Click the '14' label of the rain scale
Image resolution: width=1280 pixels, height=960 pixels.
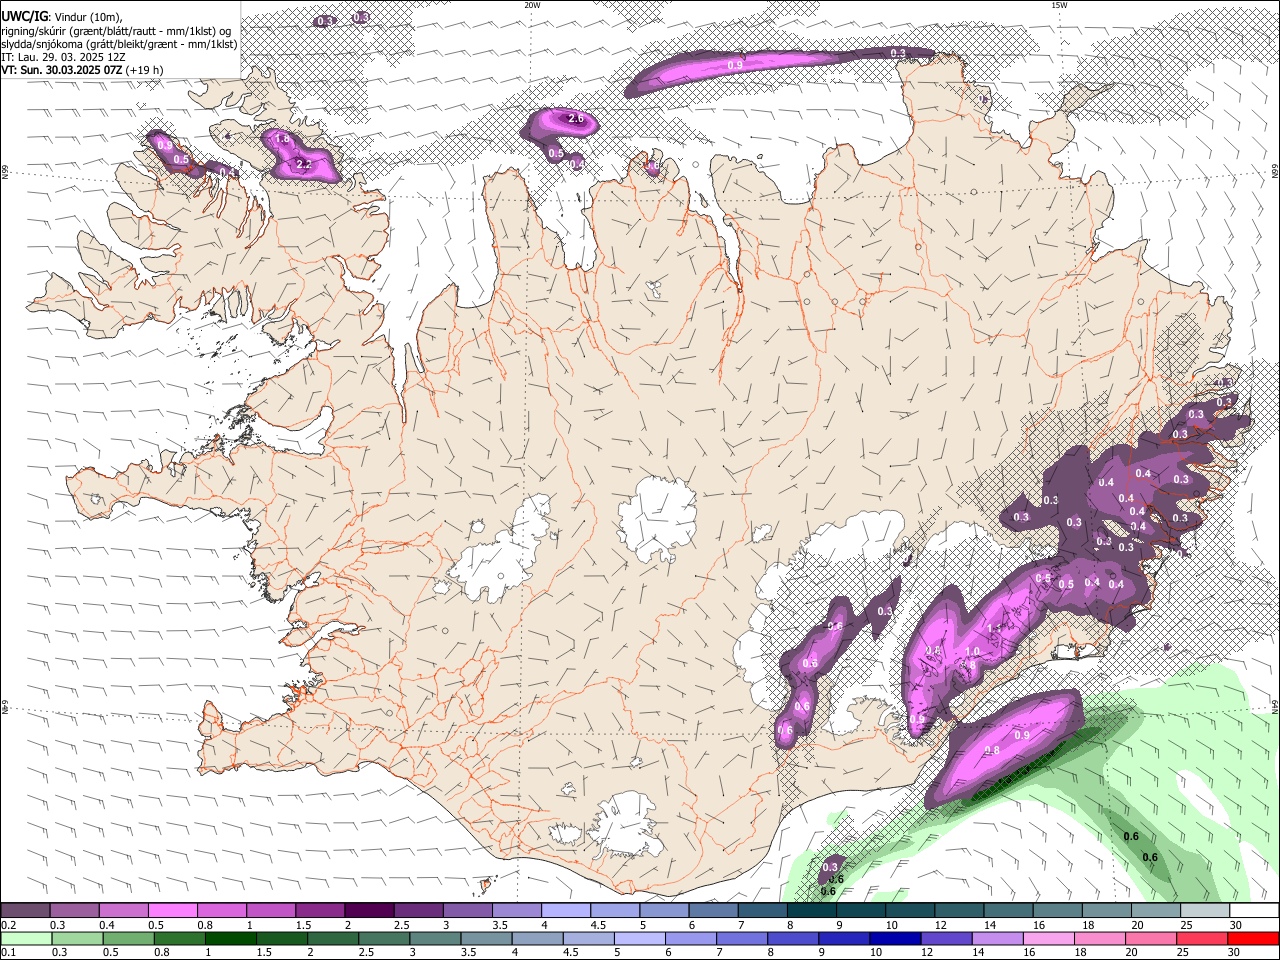pos(979,952)
